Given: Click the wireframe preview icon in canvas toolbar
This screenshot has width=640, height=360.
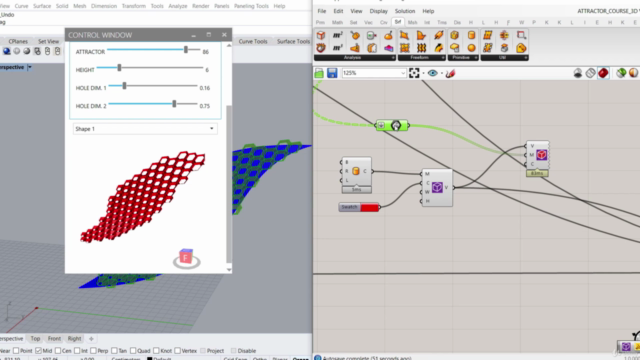Looking at the screenshot, I should click(x=590, y=73).
